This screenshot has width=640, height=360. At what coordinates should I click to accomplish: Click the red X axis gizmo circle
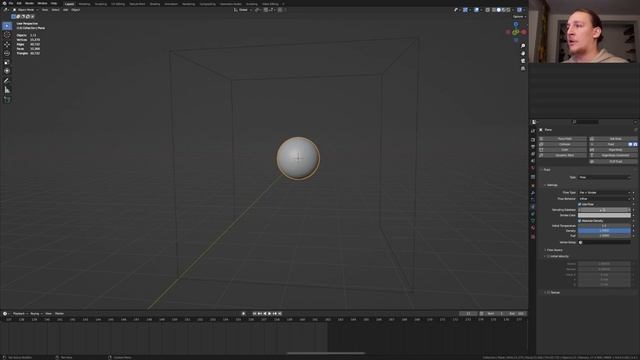[524, 32]
